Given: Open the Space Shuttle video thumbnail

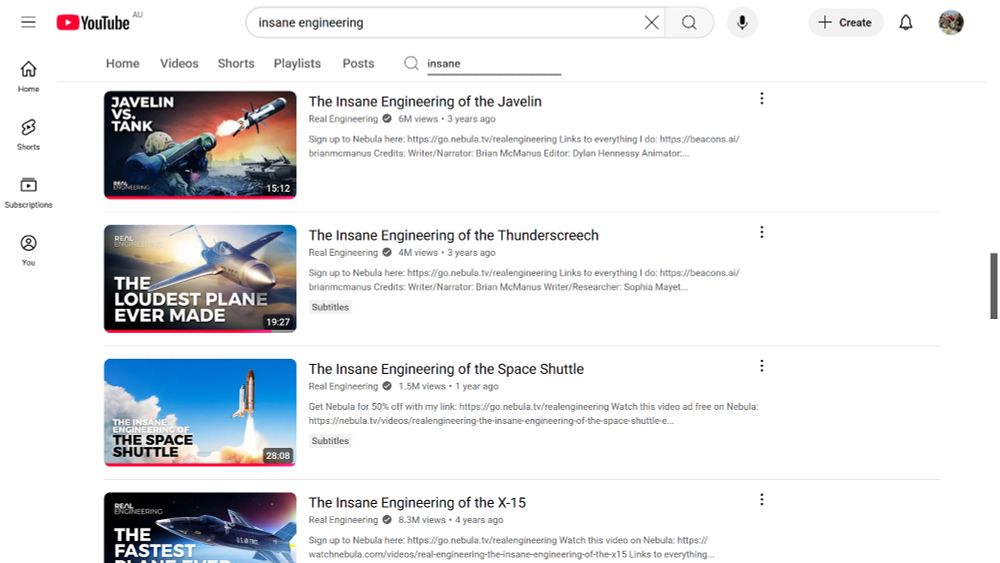Looking at the screenshot, I should tap(200, 413).
